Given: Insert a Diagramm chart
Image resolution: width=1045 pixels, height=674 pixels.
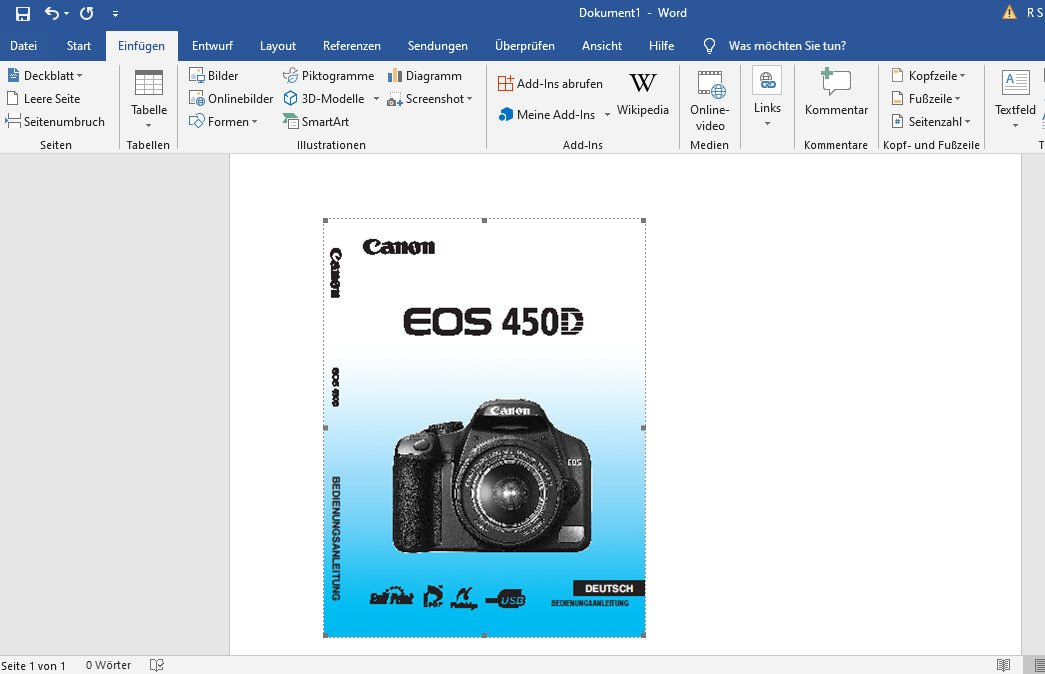Looking at the screenshot, I should point(427,74).
